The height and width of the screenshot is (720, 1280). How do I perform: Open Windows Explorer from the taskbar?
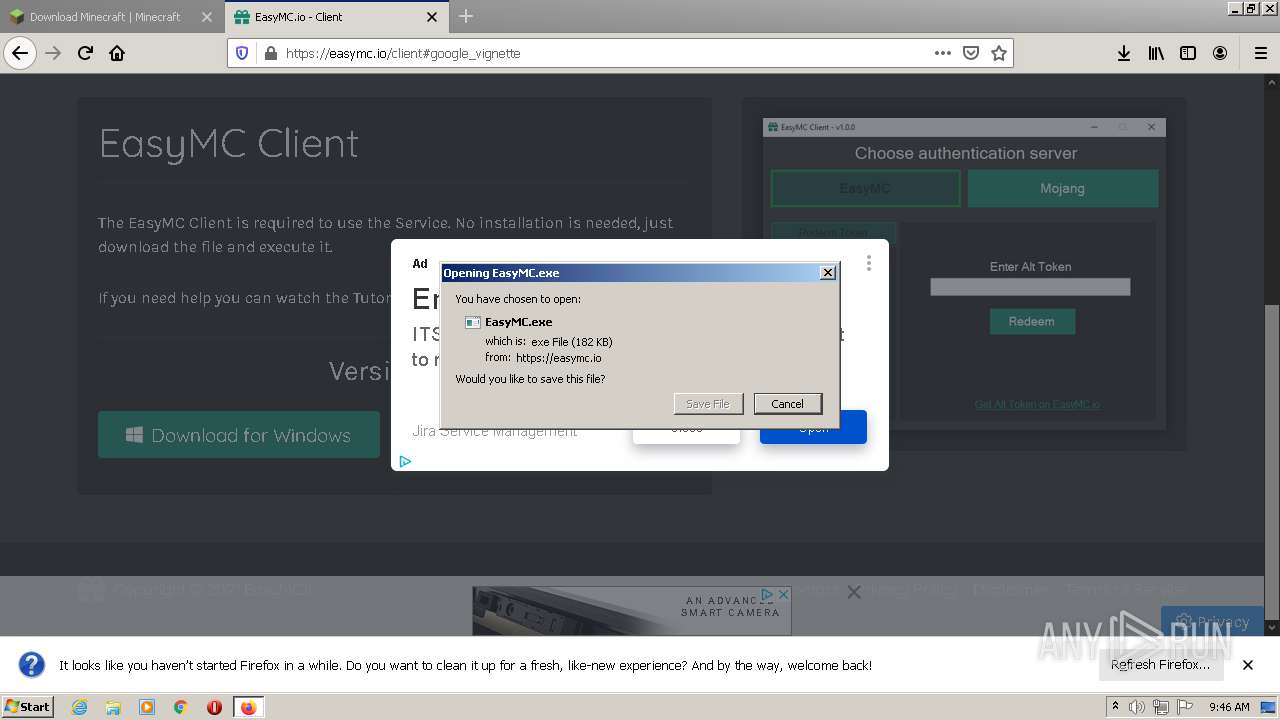tap(113, 707)
